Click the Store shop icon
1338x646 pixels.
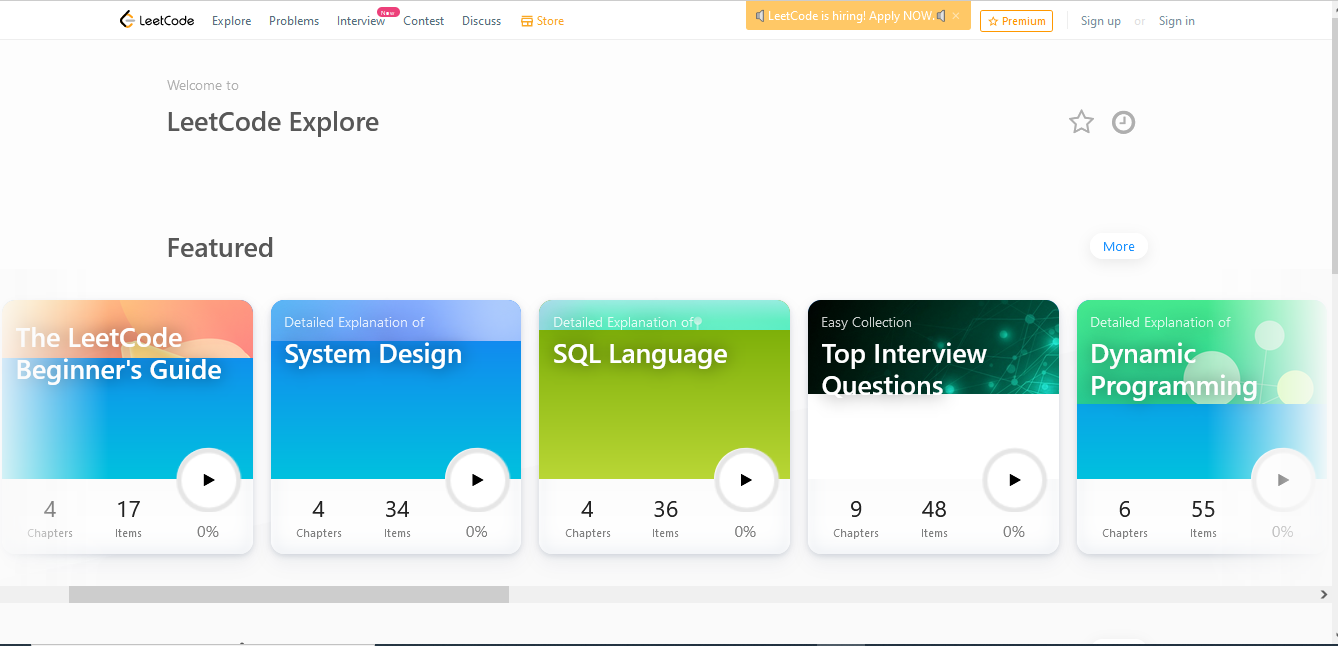point(527,21)
